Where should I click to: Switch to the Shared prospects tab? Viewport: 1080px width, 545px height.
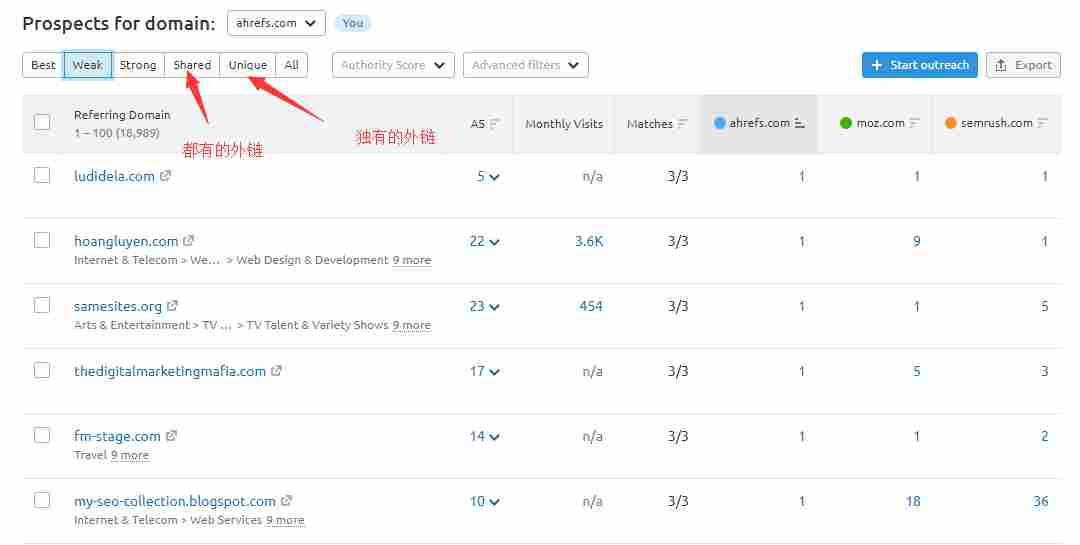[192, 65]
